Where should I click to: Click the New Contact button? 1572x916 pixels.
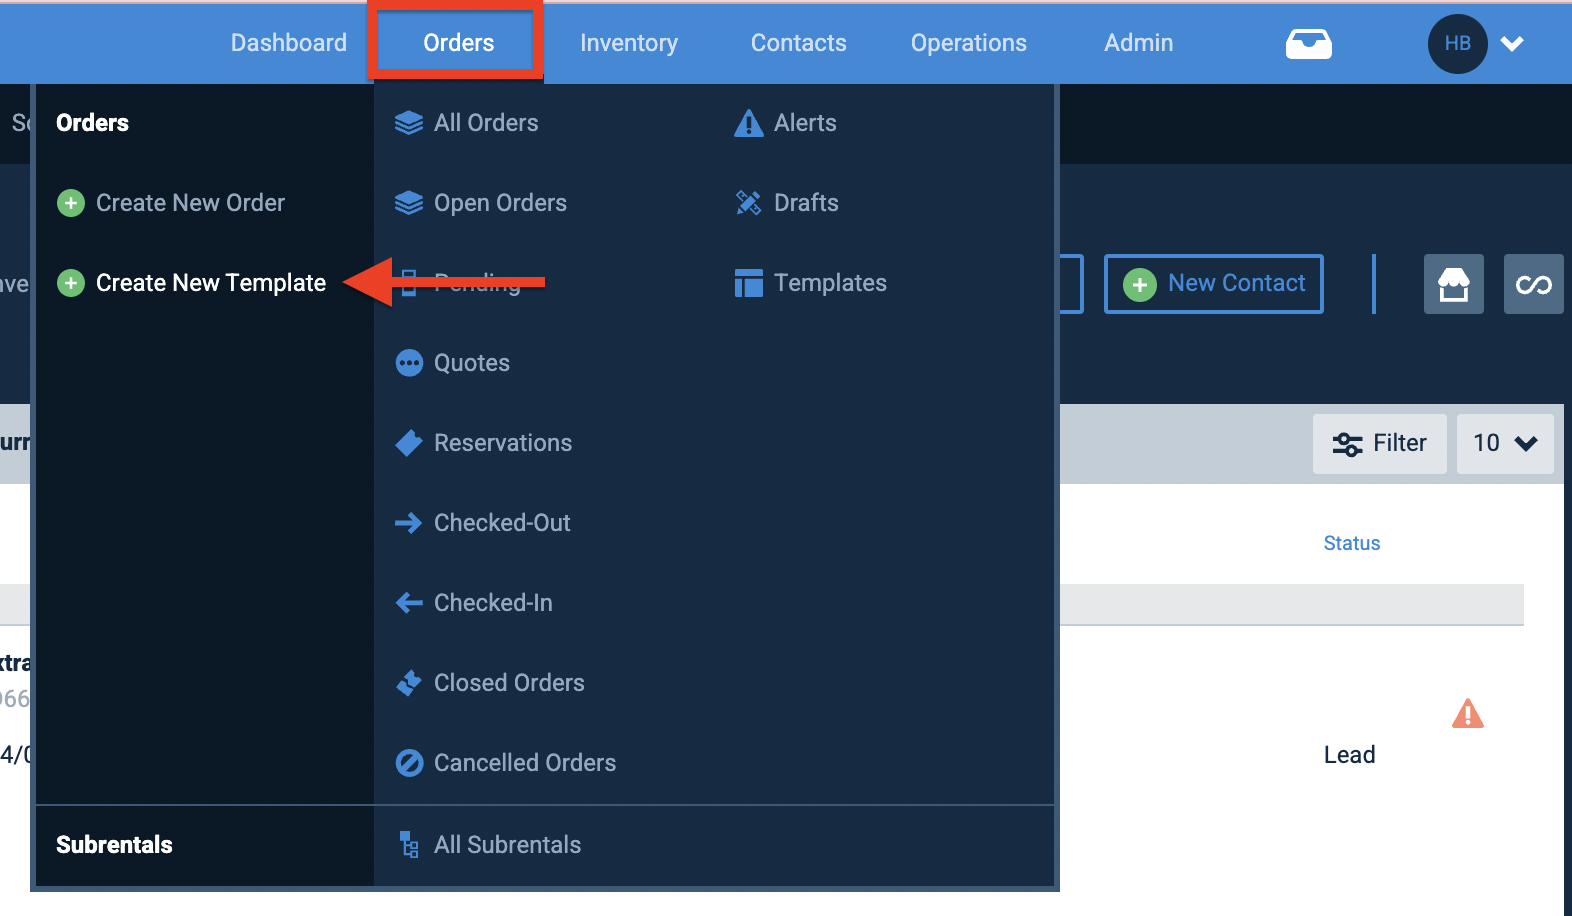(x=1214, y=284)
